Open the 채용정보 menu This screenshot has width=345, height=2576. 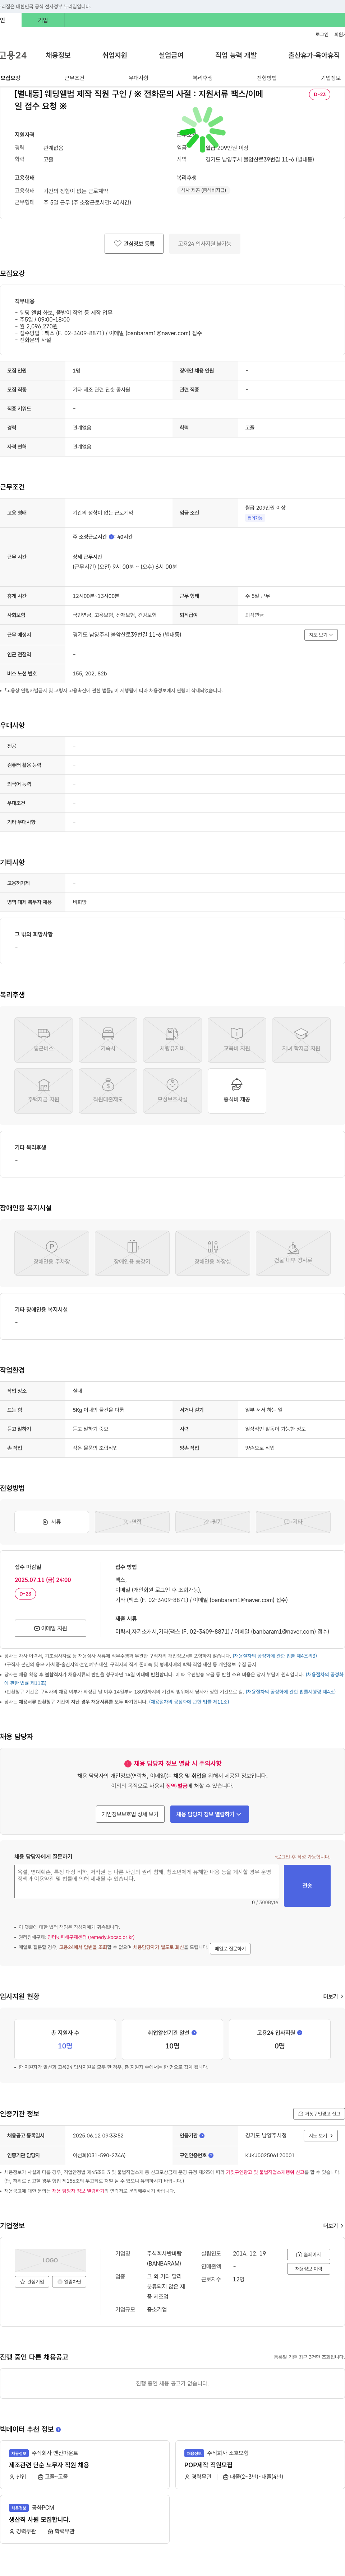click(x=58, y=55)
